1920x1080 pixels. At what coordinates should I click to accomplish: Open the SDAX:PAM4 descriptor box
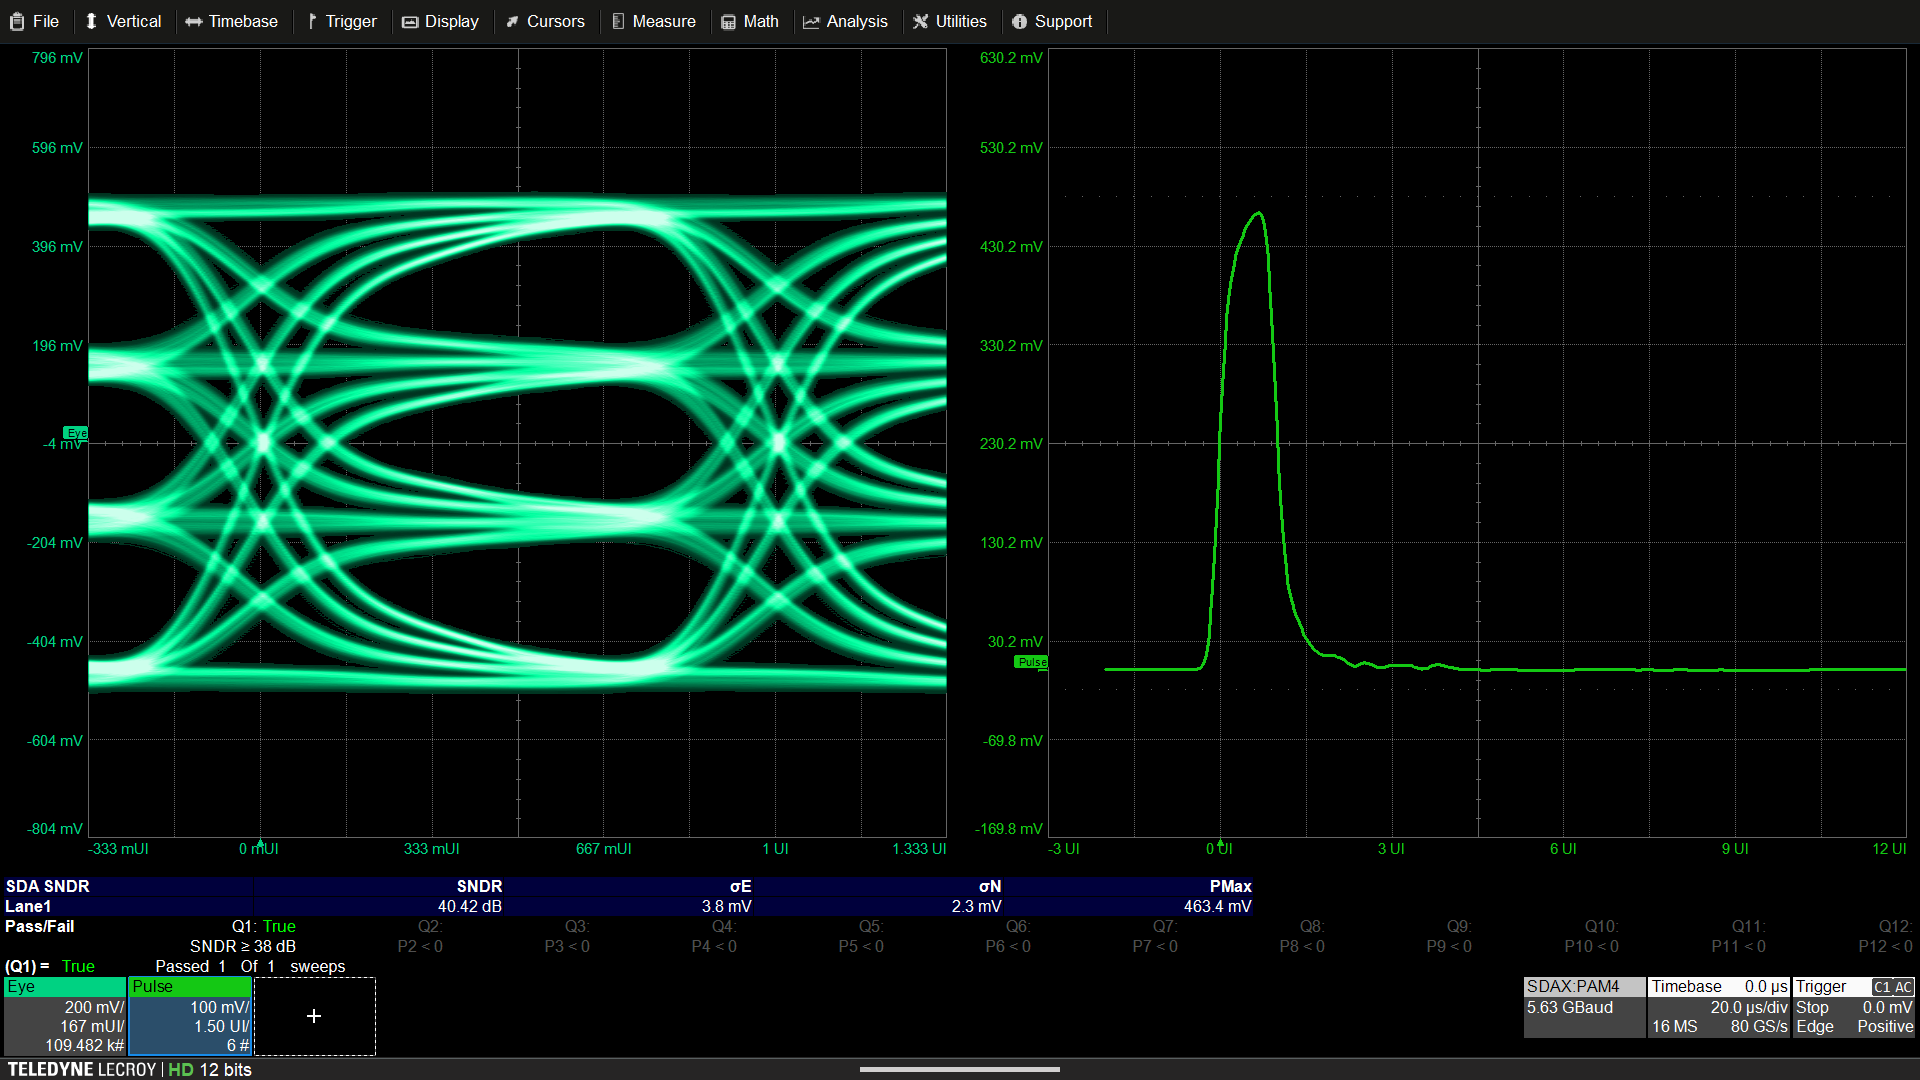tap(1583, 1007)
